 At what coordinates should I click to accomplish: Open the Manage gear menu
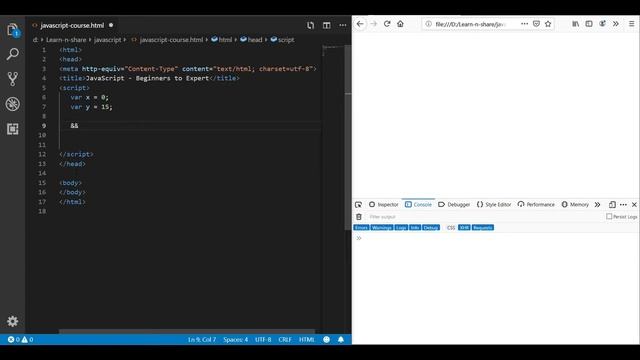13,321
